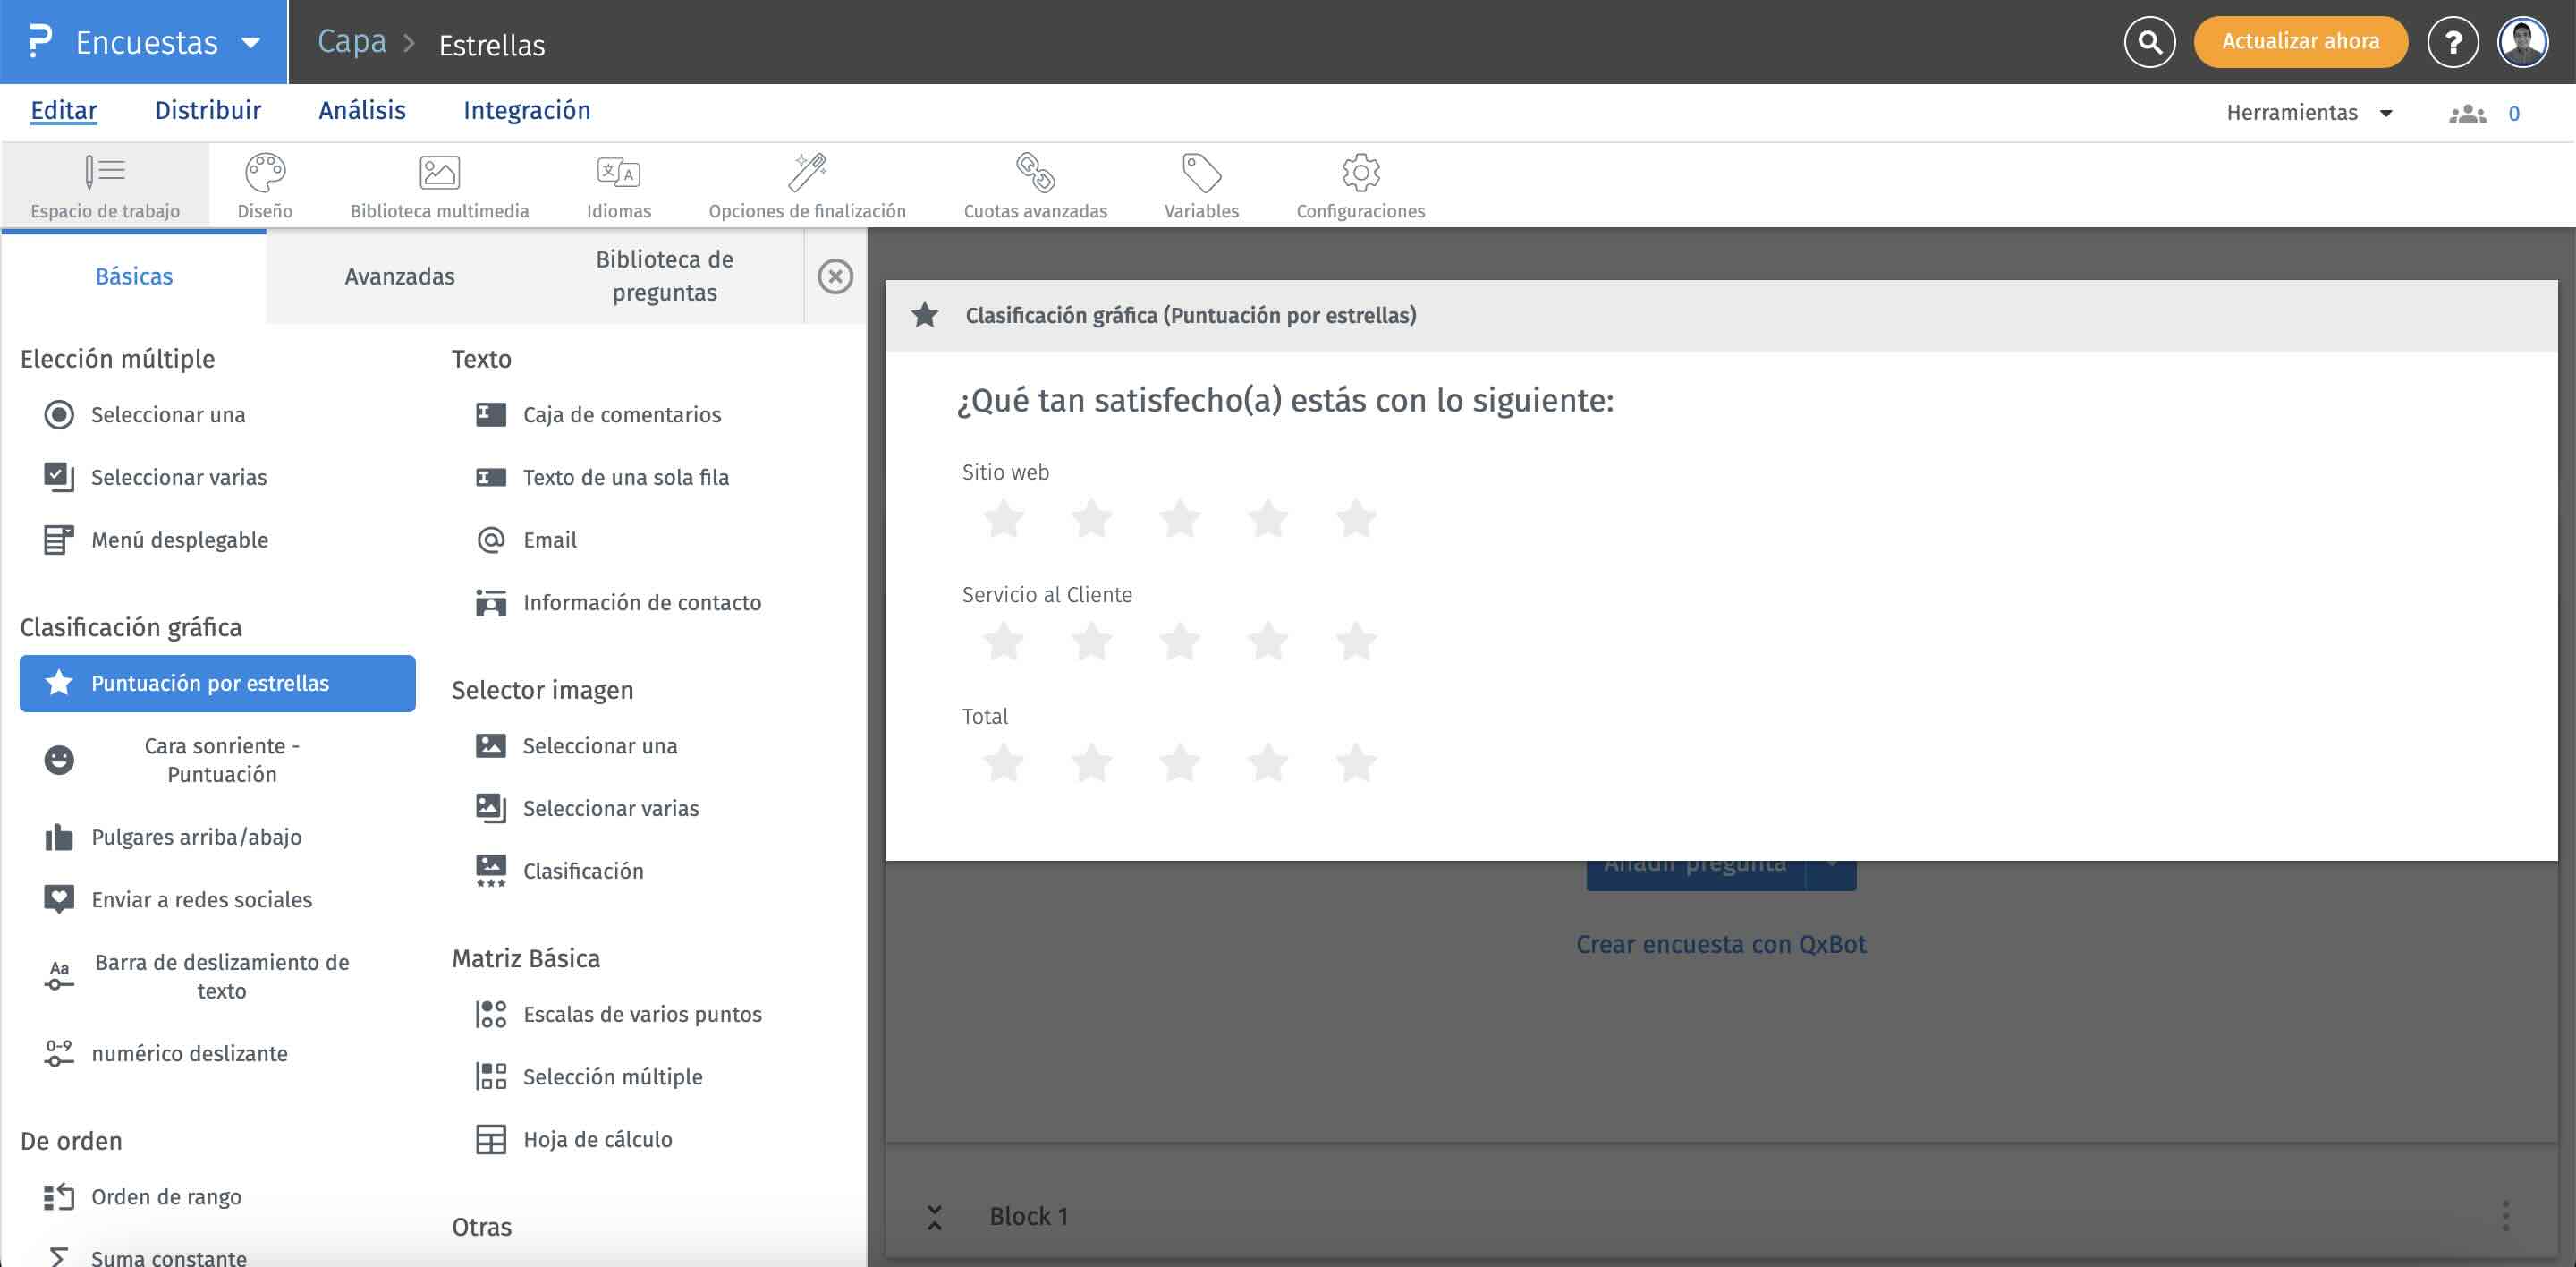Viewport: 2576px width, 1267px height.
Task: Choose 'Seleccionar varias' checkbox question type
Action: (178, 478)
